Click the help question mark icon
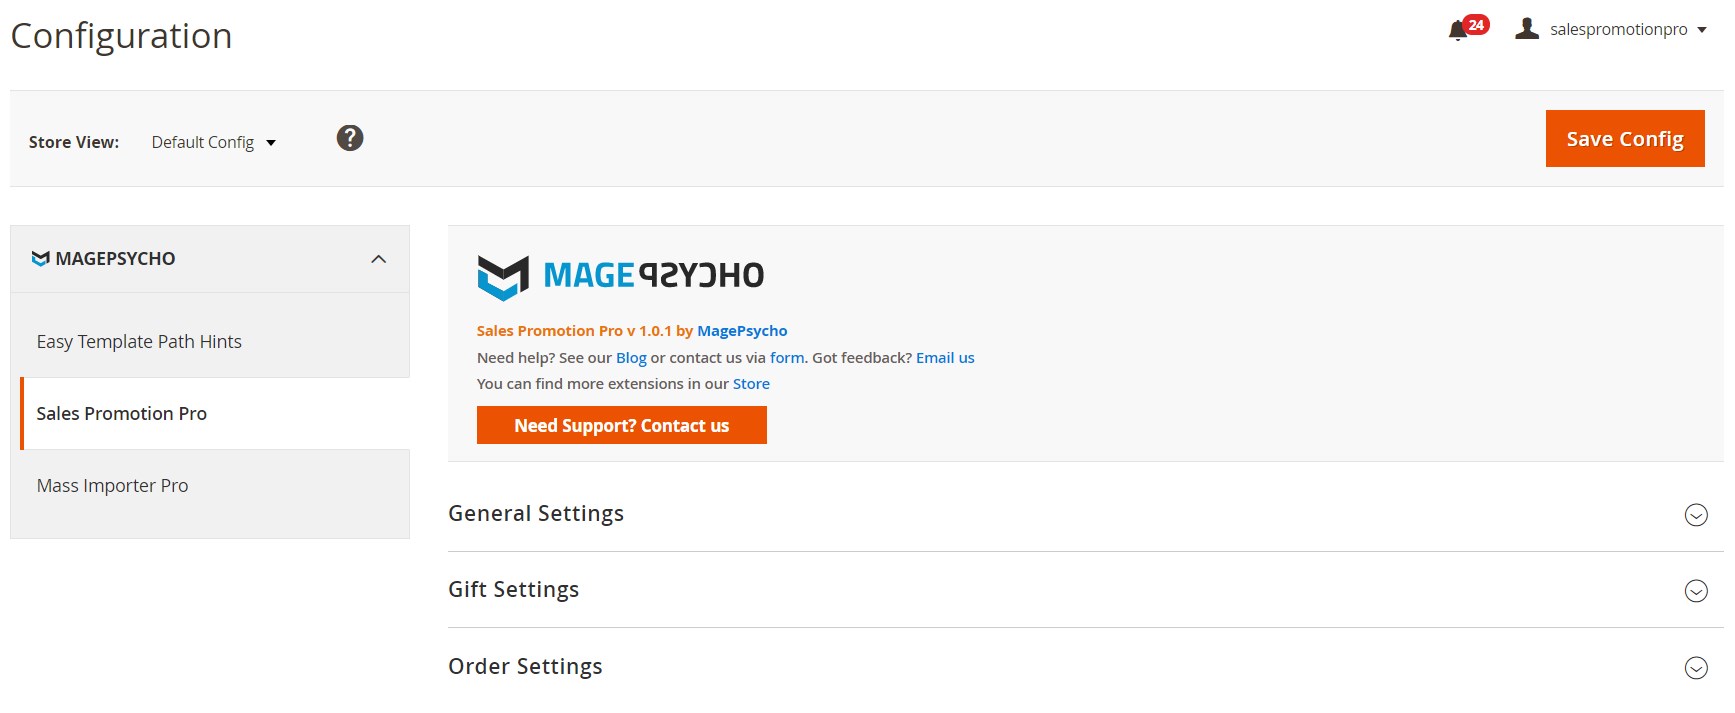Screen dimensions: 1735x713 coord(350,138)
